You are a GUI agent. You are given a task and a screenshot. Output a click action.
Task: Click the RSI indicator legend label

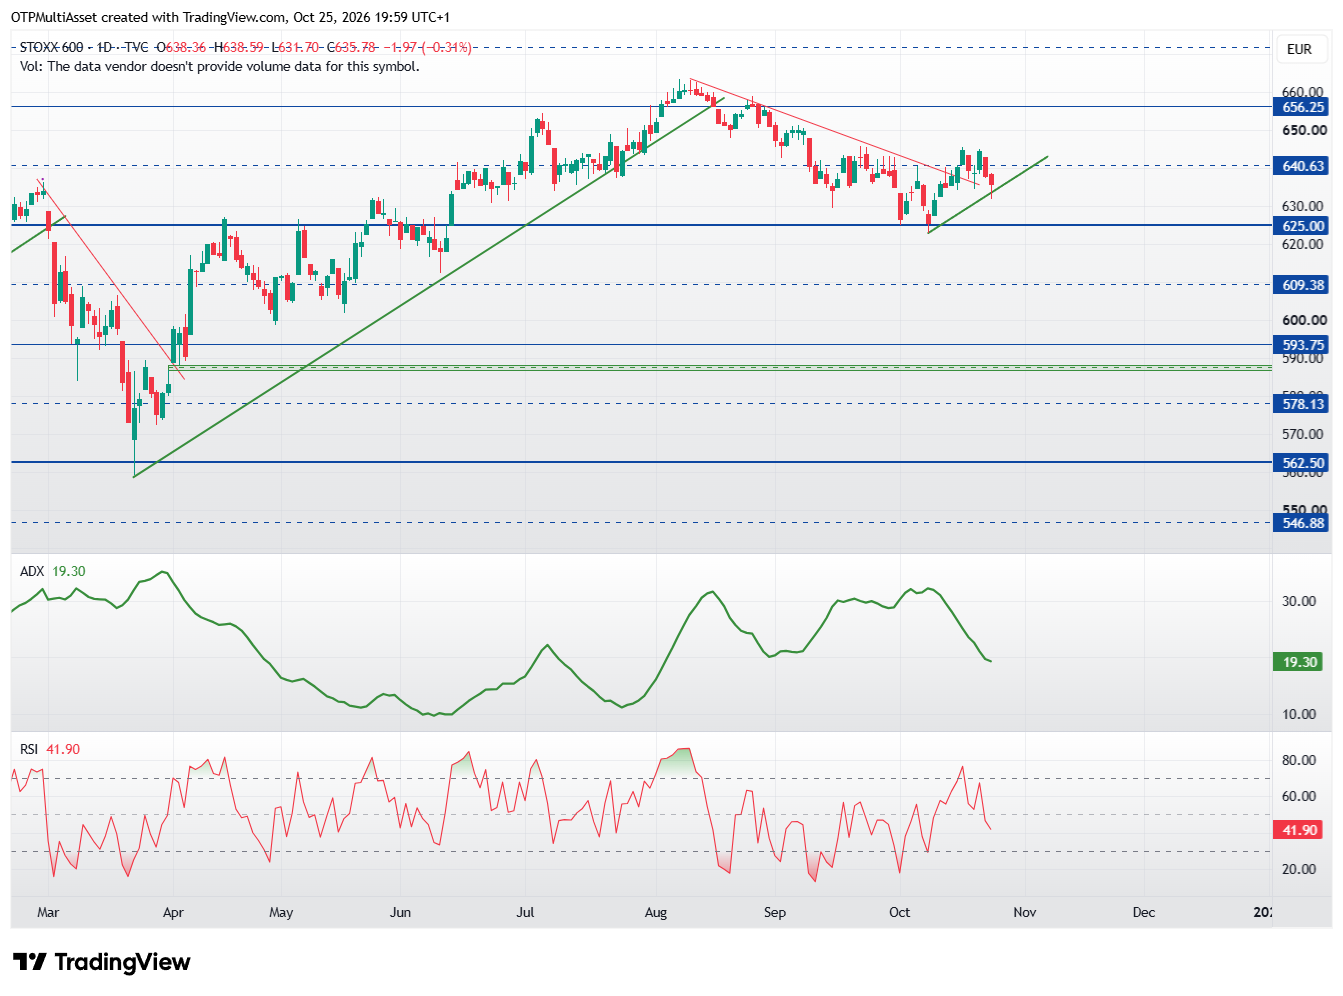29,749
